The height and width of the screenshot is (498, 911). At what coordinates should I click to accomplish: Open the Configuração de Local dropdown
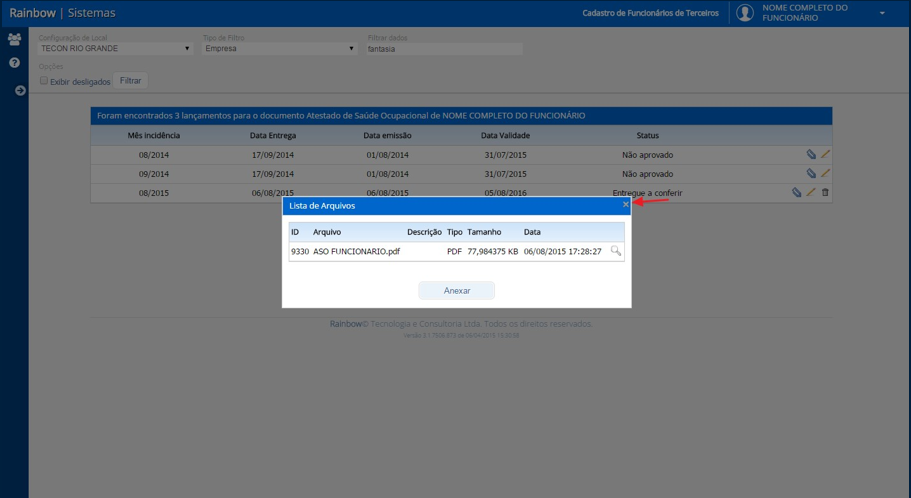click(115, 49)
